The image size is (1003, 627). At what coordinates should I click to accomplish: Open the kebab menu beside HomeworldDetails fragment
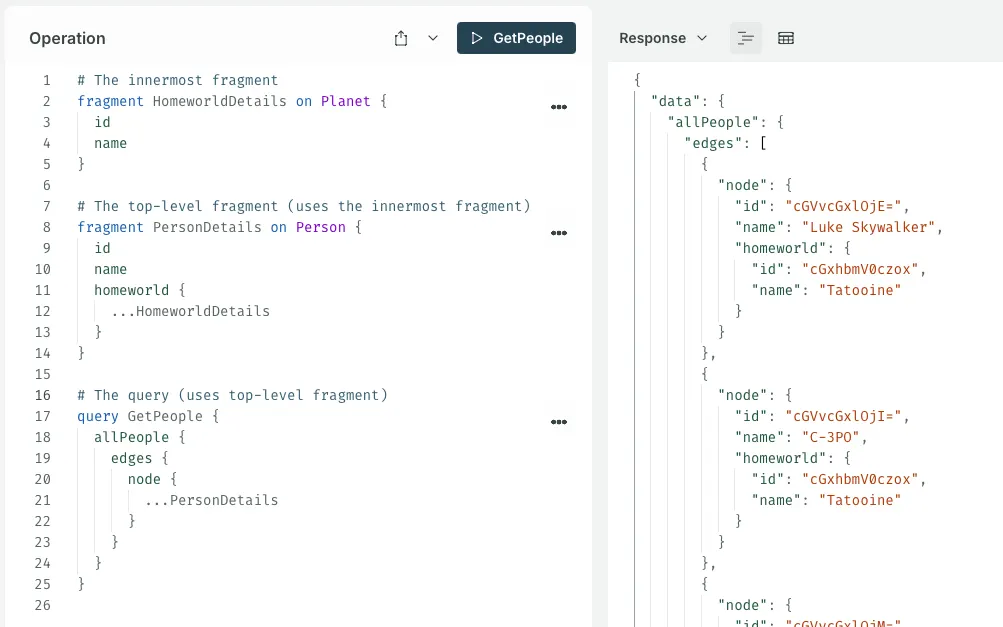coord(559,107)
